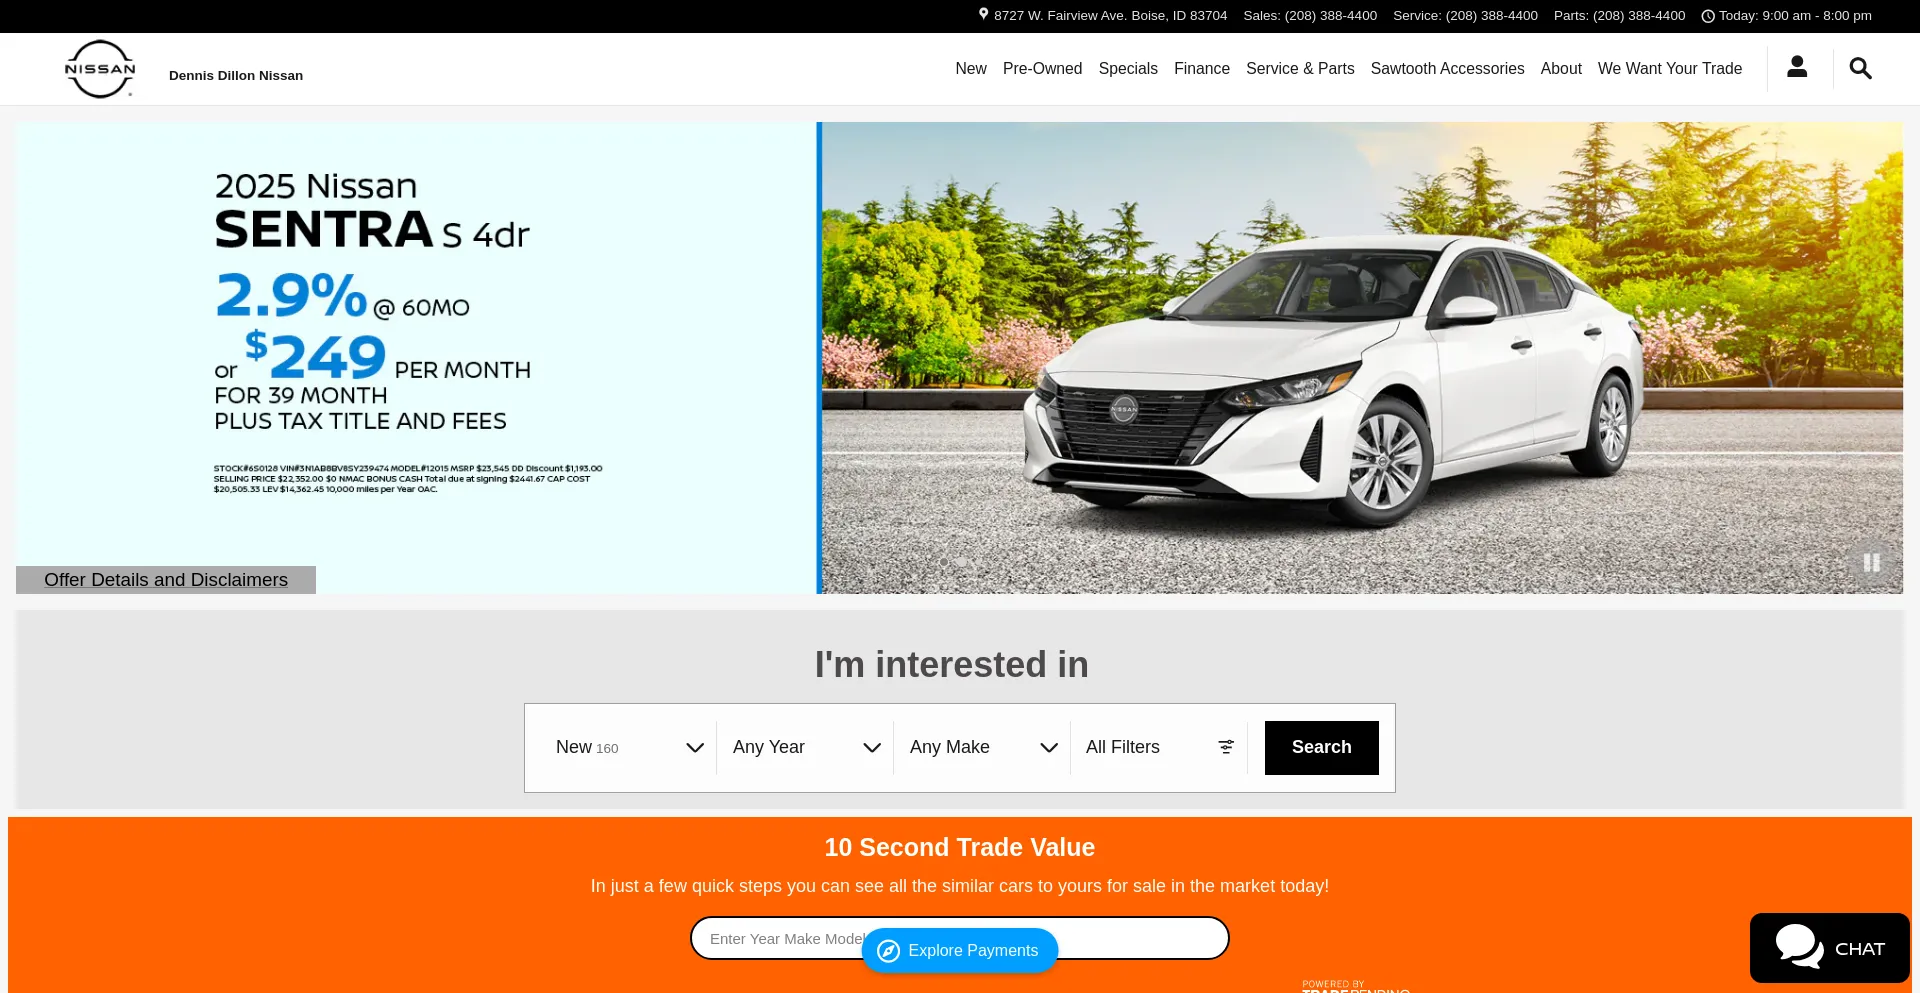Open the Sawtooth Accessories menu
Viewport: 1920px width, 993px height.
(1447, 68)
